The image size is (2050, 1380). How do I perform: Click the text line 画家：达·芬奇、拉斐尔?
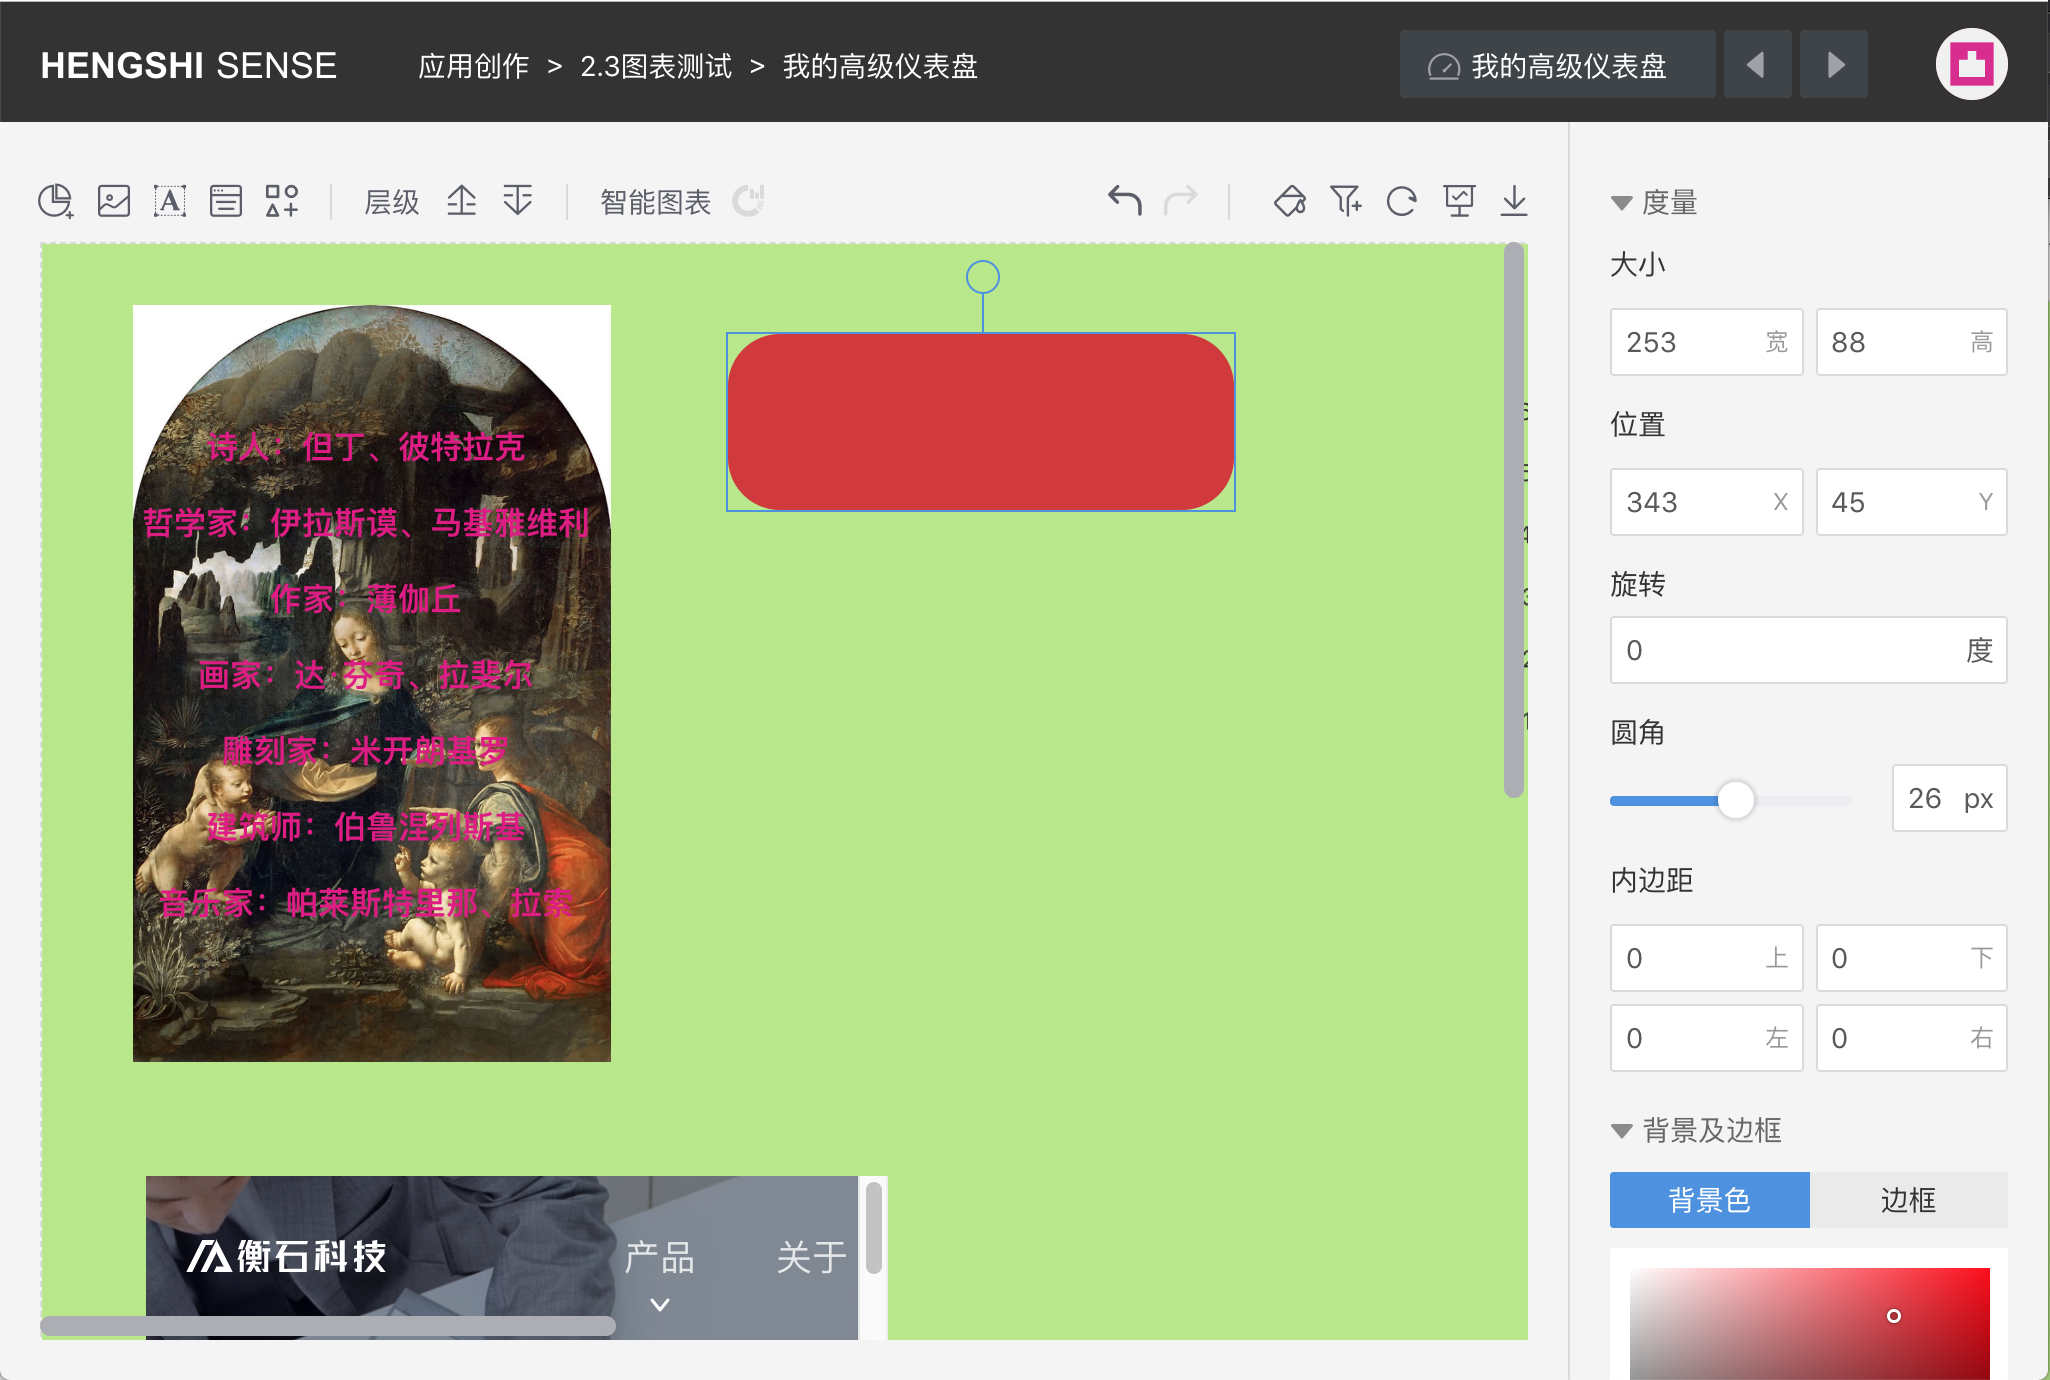pyautogui.click(x=366, y=675)
